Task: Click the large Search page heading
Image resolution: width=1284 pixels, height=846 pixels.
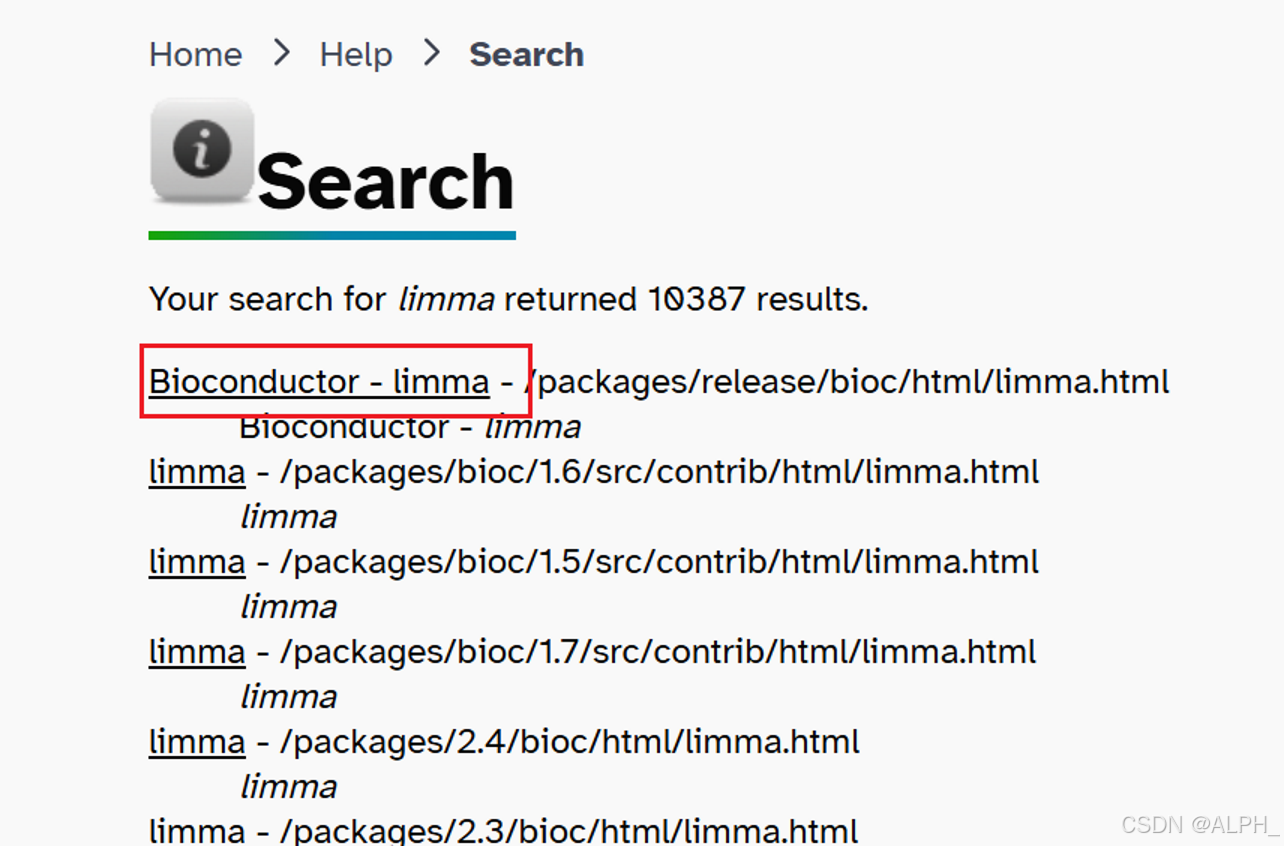Action: [385, 181]
